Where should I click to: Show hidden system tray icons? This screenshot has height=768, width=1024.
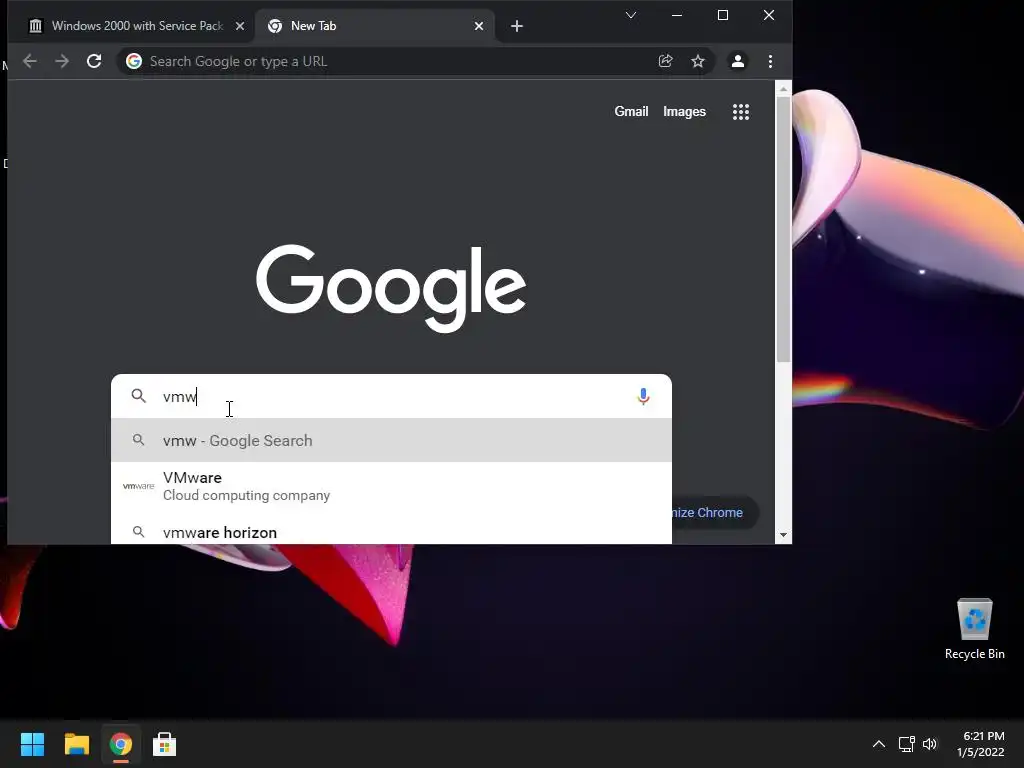(x=879, y=744)
